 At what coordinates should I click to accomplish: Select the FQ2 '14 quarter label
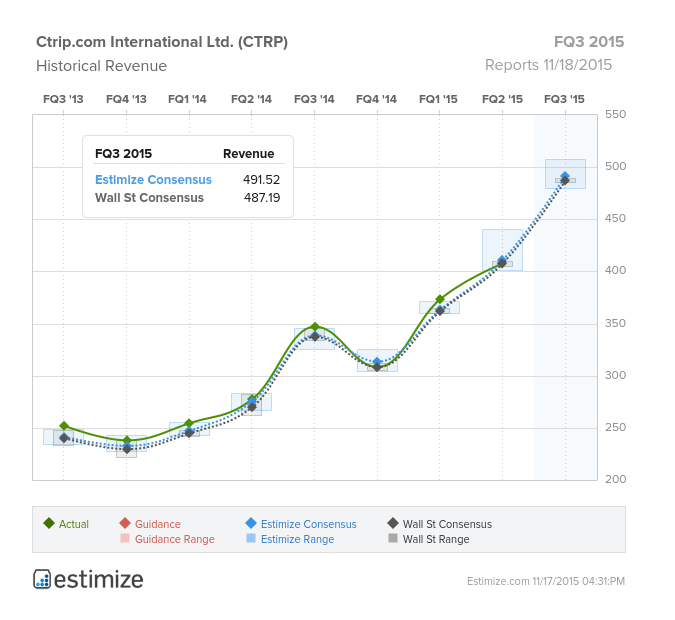click(251, 99)
